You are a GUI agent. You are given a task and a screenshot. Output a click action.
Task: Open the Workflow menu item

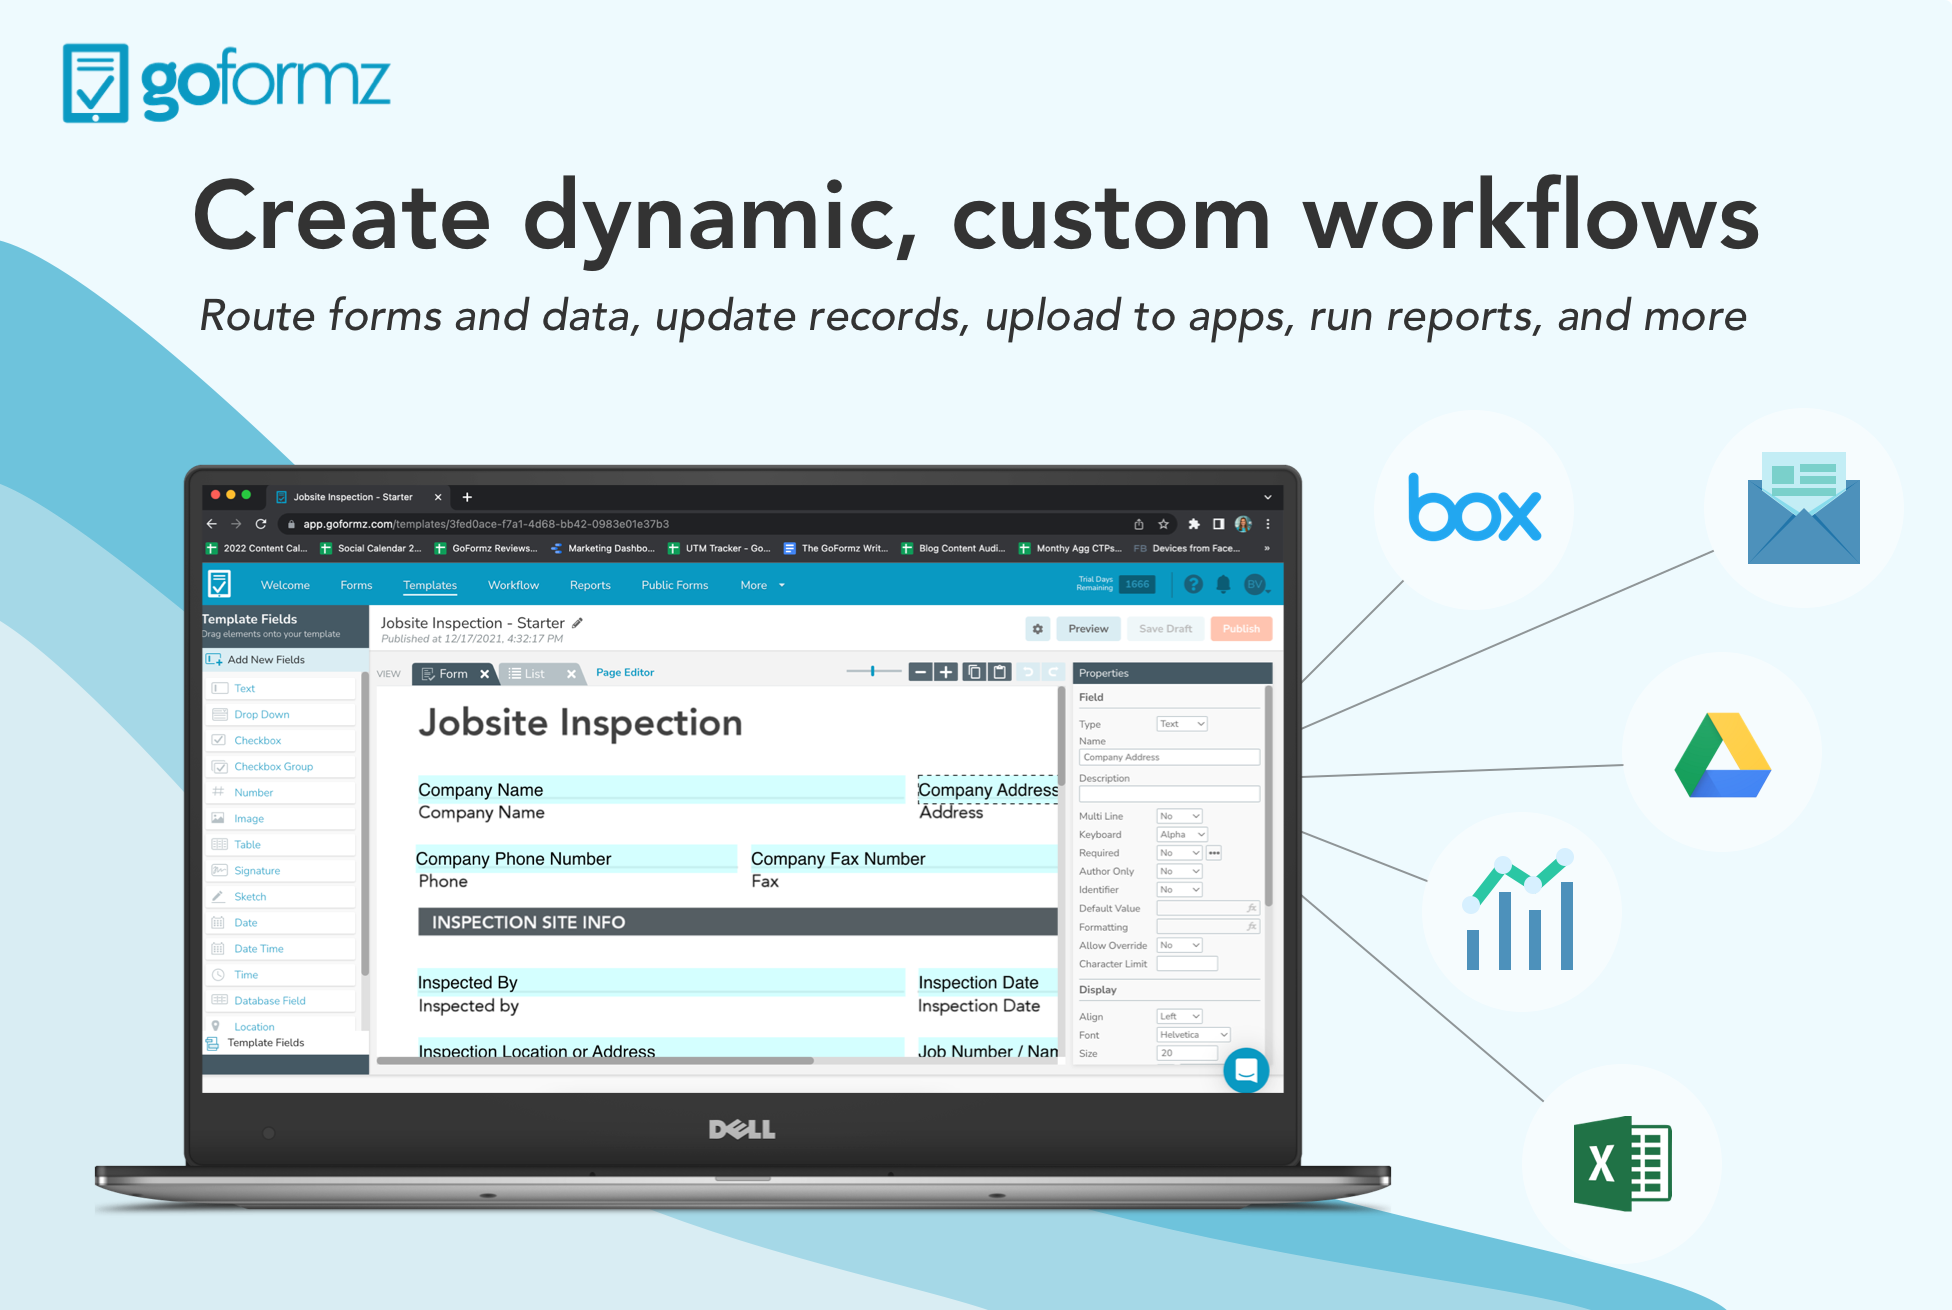[x=513, y=586]
